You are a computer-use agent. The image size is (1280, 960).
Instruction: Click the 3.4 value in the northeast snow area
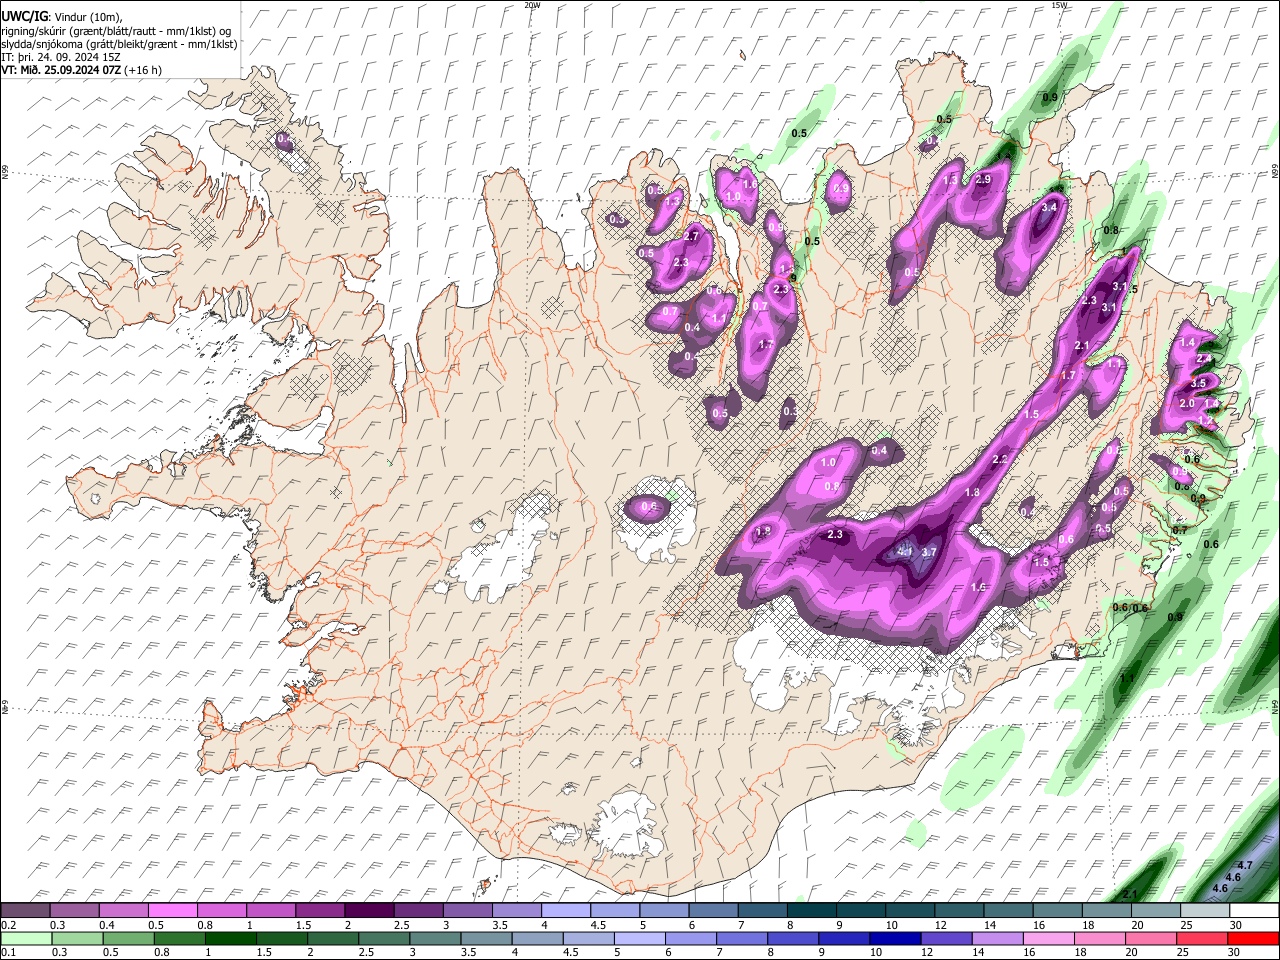click(x=1049, y=207)
